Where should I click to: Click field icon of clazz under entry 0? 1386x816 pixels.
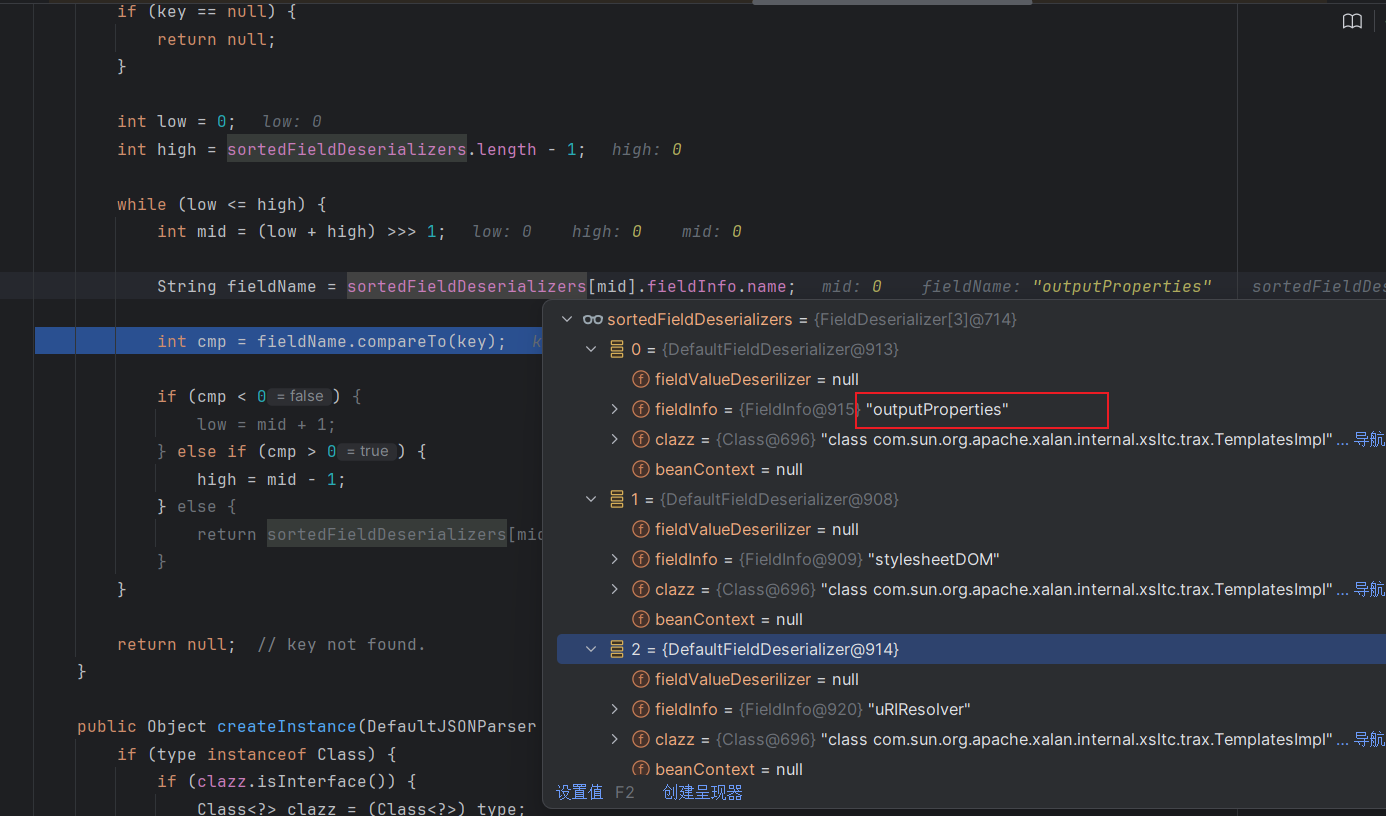pos(641,439)
